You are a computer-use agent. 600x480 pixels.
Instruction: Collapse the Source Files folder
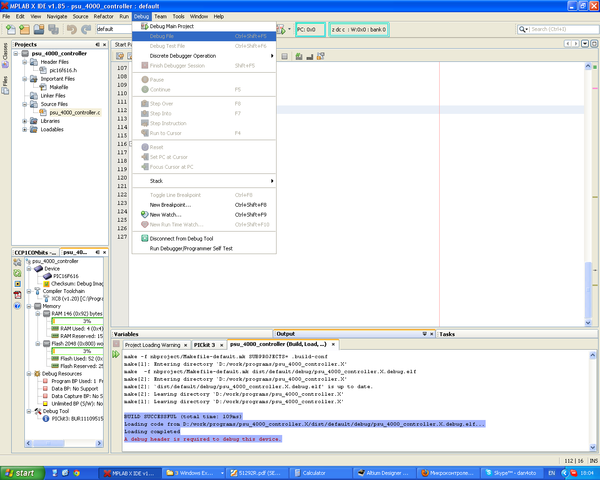click(24, 104)
